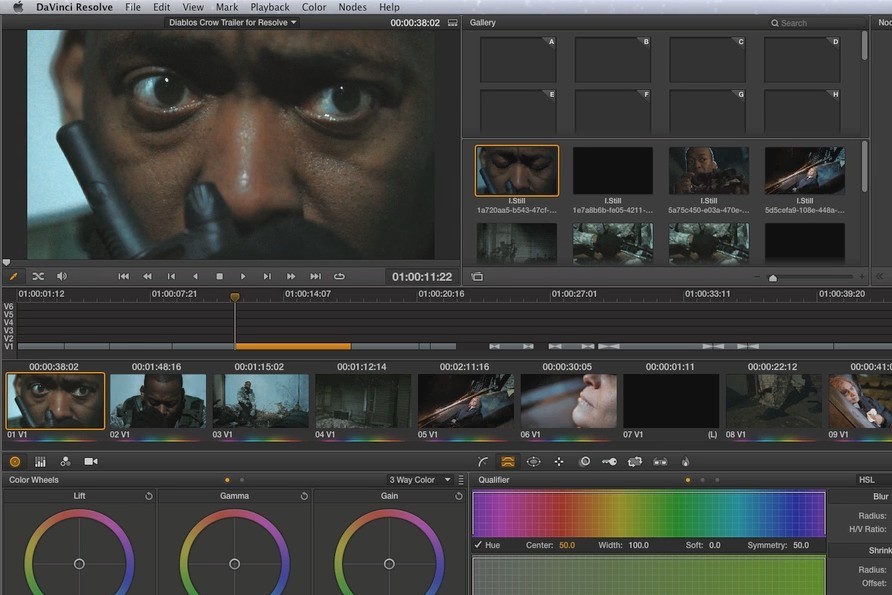The image size is (892, 595).
Task: Expand the Diablos Crow Trailer timeline dropdown
Action: tap(232, 22)
